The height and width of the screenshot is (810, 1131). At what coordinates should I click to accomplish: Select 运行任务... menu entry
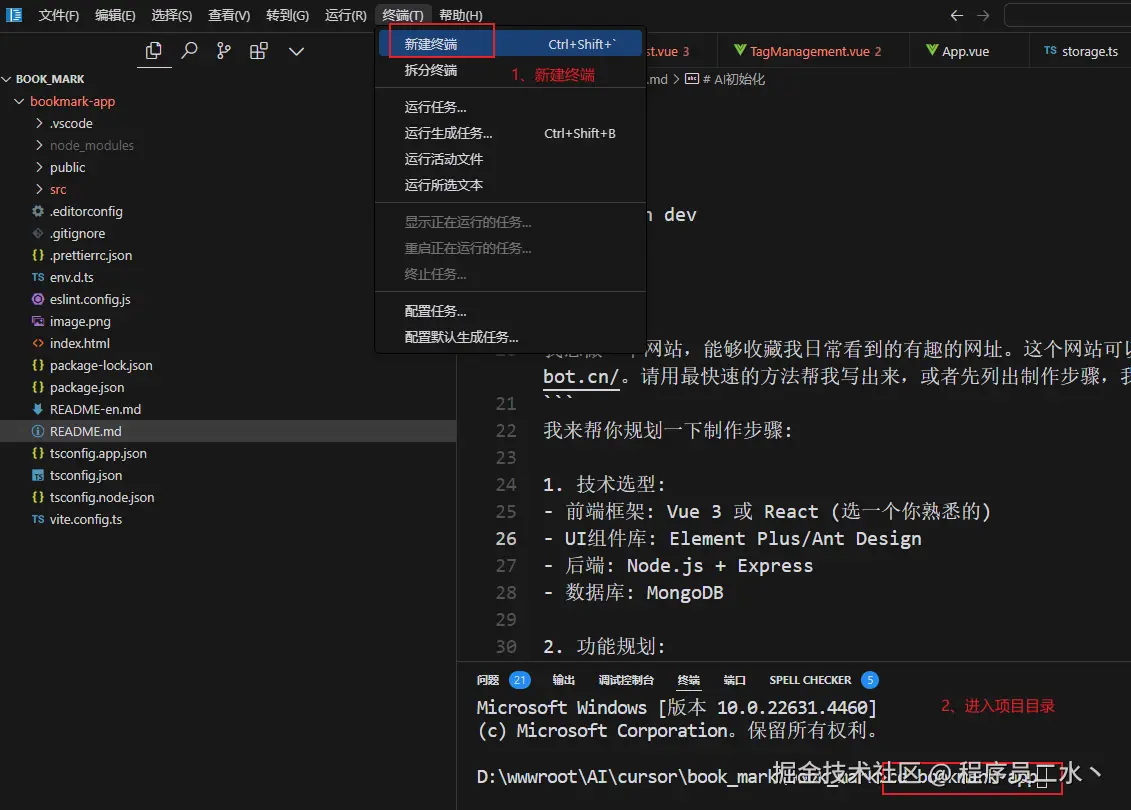tap(510, 107)
